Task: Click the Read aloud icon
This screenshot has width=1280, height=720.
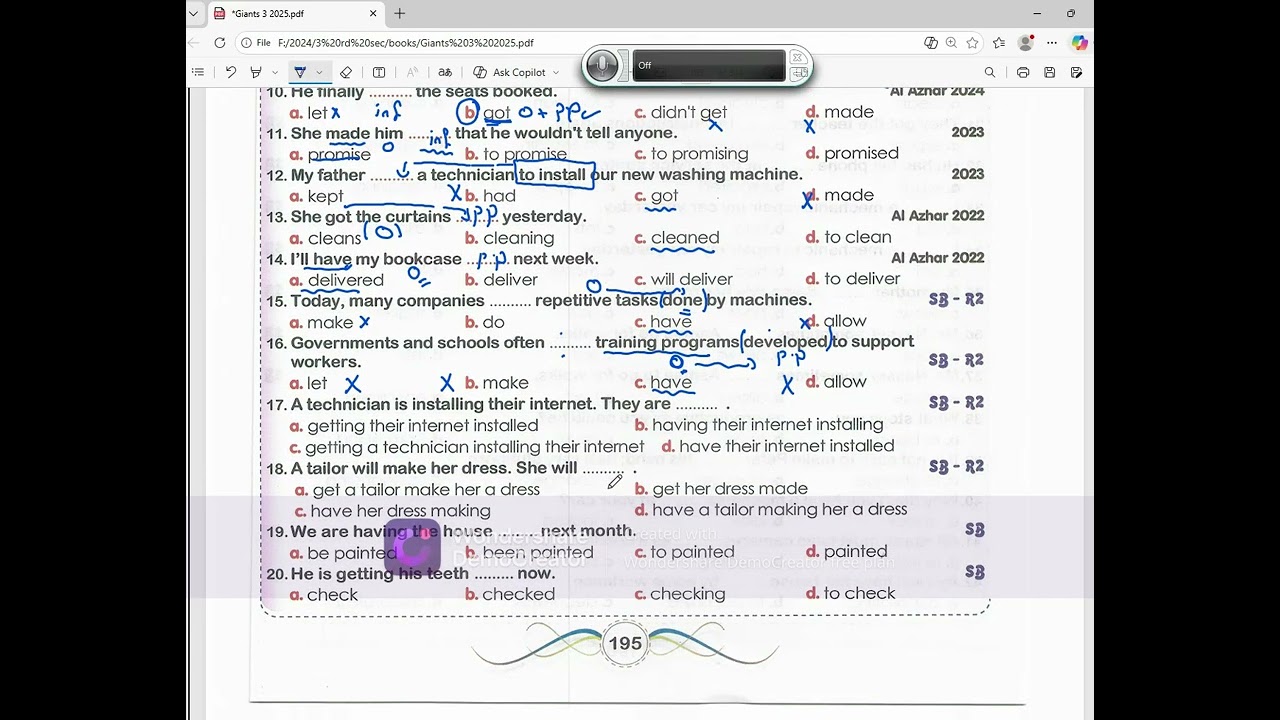Action: click(x=412, y=72)
